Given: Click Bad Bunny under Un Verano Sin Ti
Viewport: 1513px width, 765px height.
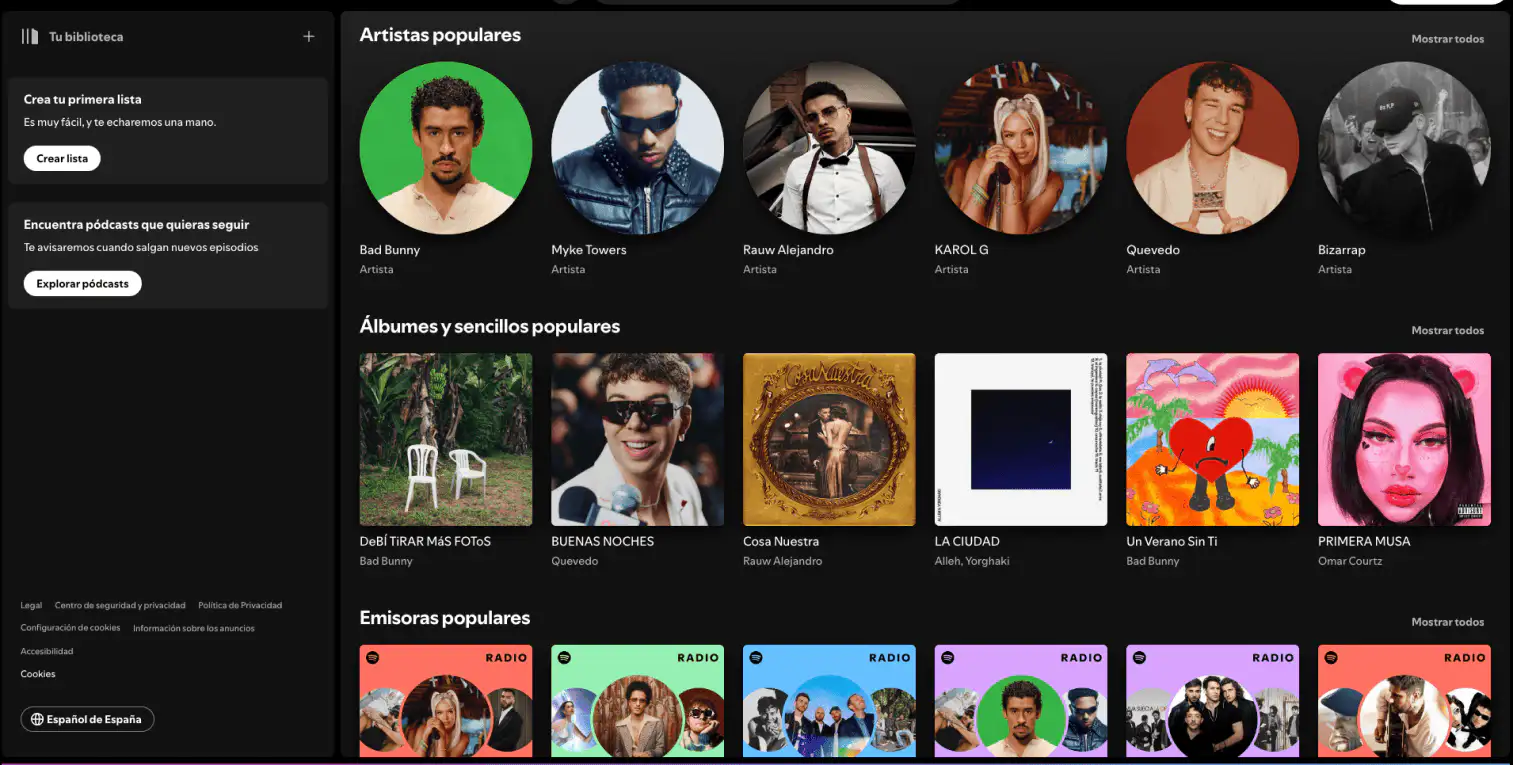Looking at the screenshot, I should pos(1153,561).
